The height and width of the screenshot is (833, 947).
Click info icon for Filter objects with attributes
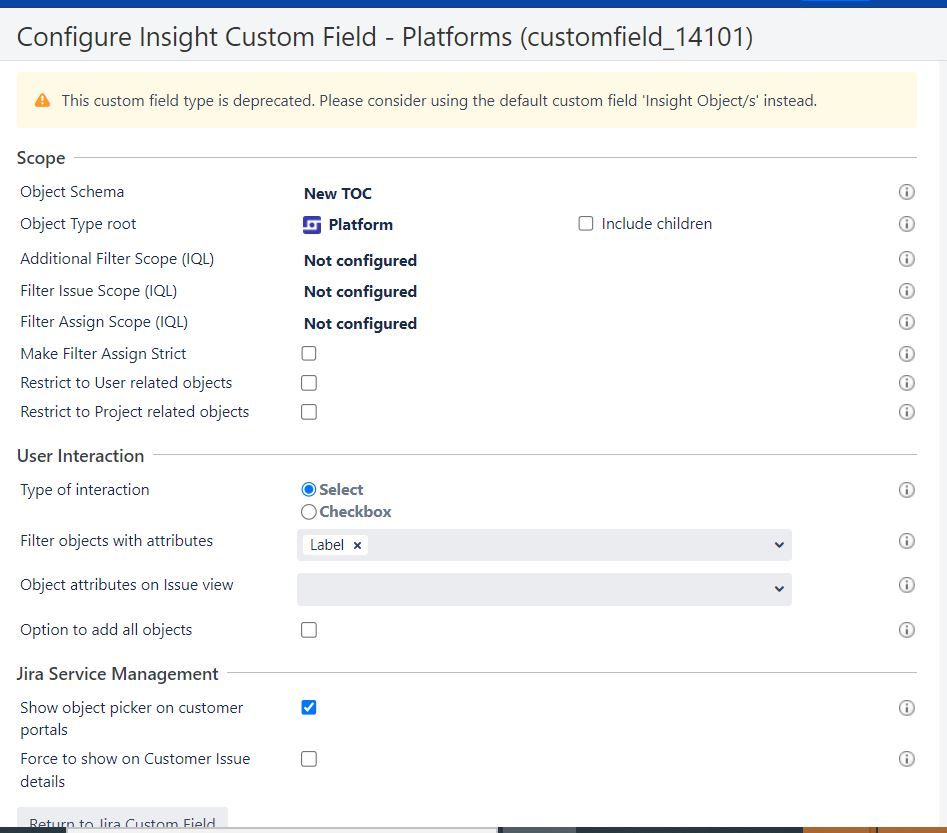[x=906, y=541]
